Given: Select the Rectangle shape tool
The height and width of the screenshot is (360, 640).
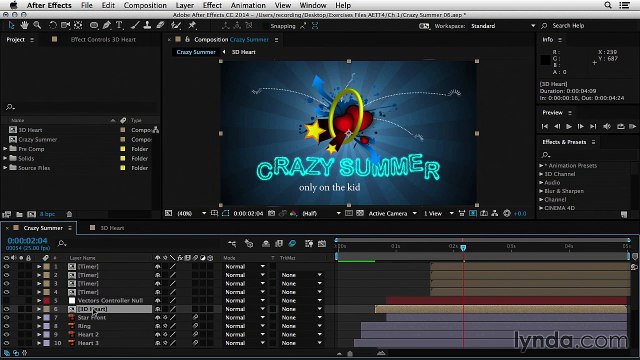Looking at the screenshot, I should (94, 25).
